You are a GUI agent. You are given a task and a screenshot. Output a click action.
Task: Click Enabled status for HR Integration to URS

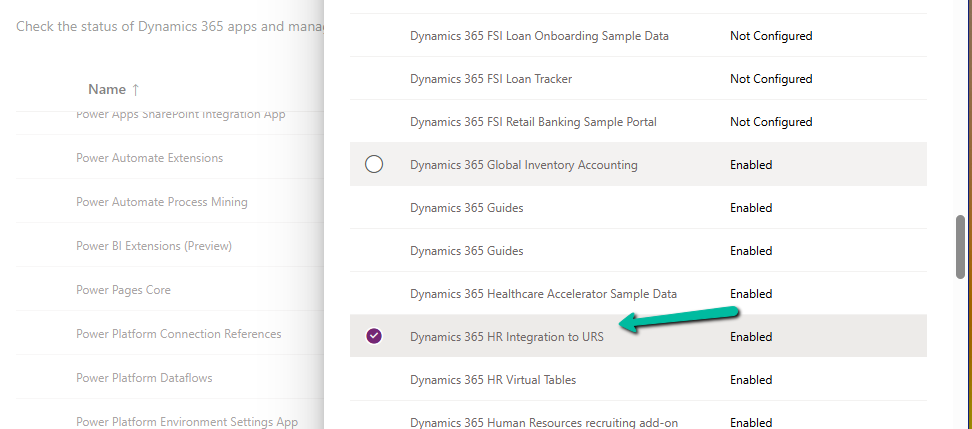[x=751, y=337]
